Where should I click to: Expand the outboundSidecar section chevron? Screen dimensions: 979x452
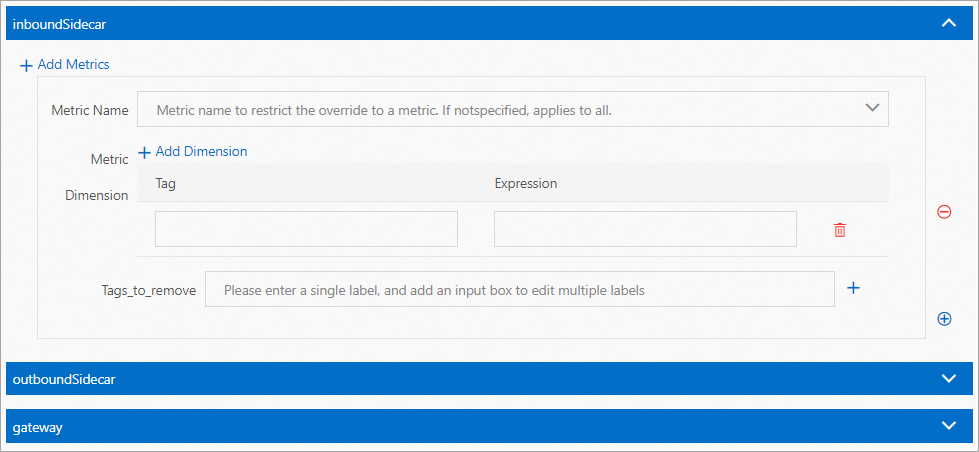tap(949, 378)
